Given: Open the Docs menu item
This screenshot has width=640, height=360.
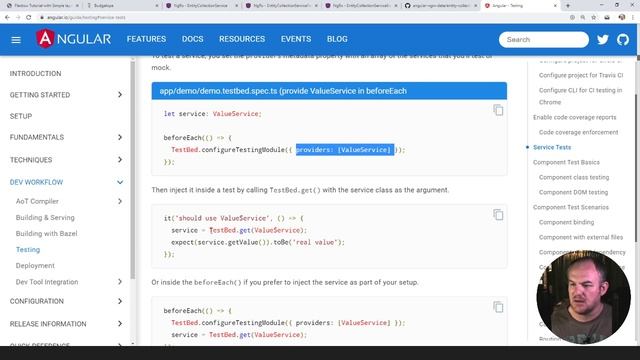Looking at the screenshot, I should [192, 39].
